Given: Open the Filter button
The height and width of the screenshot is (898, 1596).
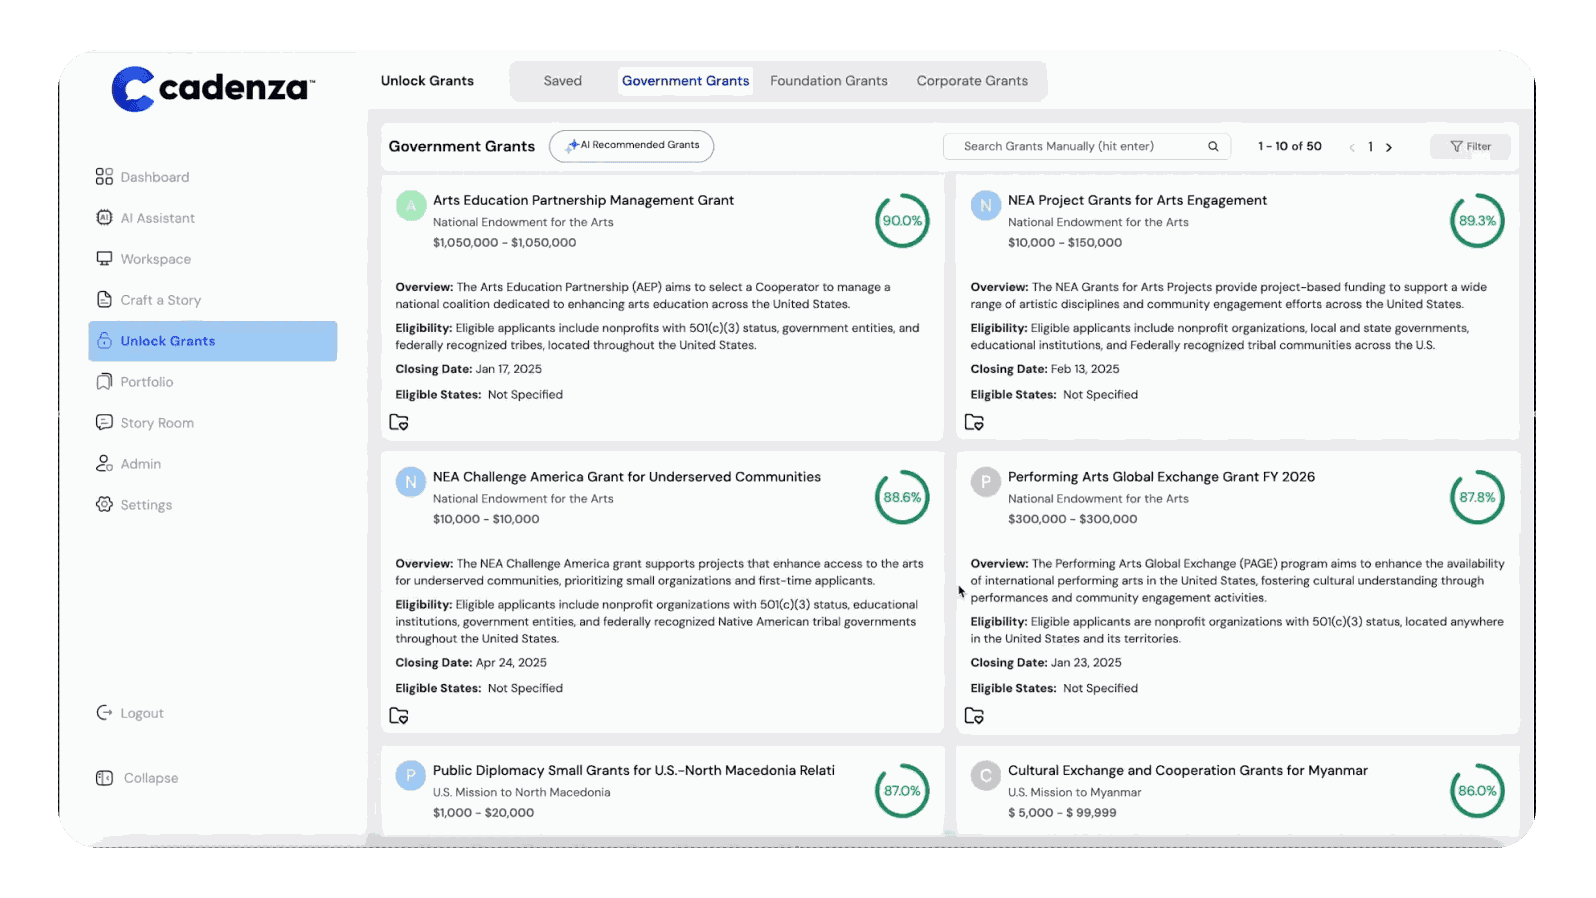Looking at the screenshot, I should 1470,146.
